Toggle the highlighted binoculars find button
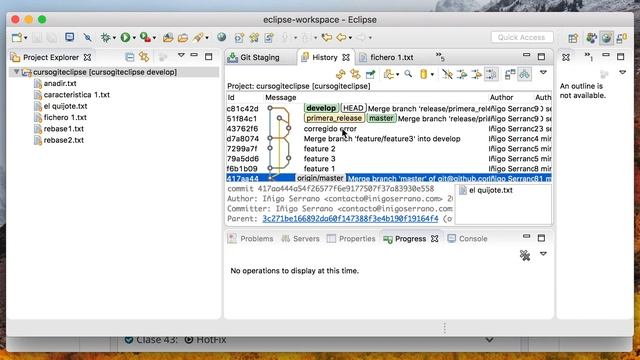 pos(524,74)
